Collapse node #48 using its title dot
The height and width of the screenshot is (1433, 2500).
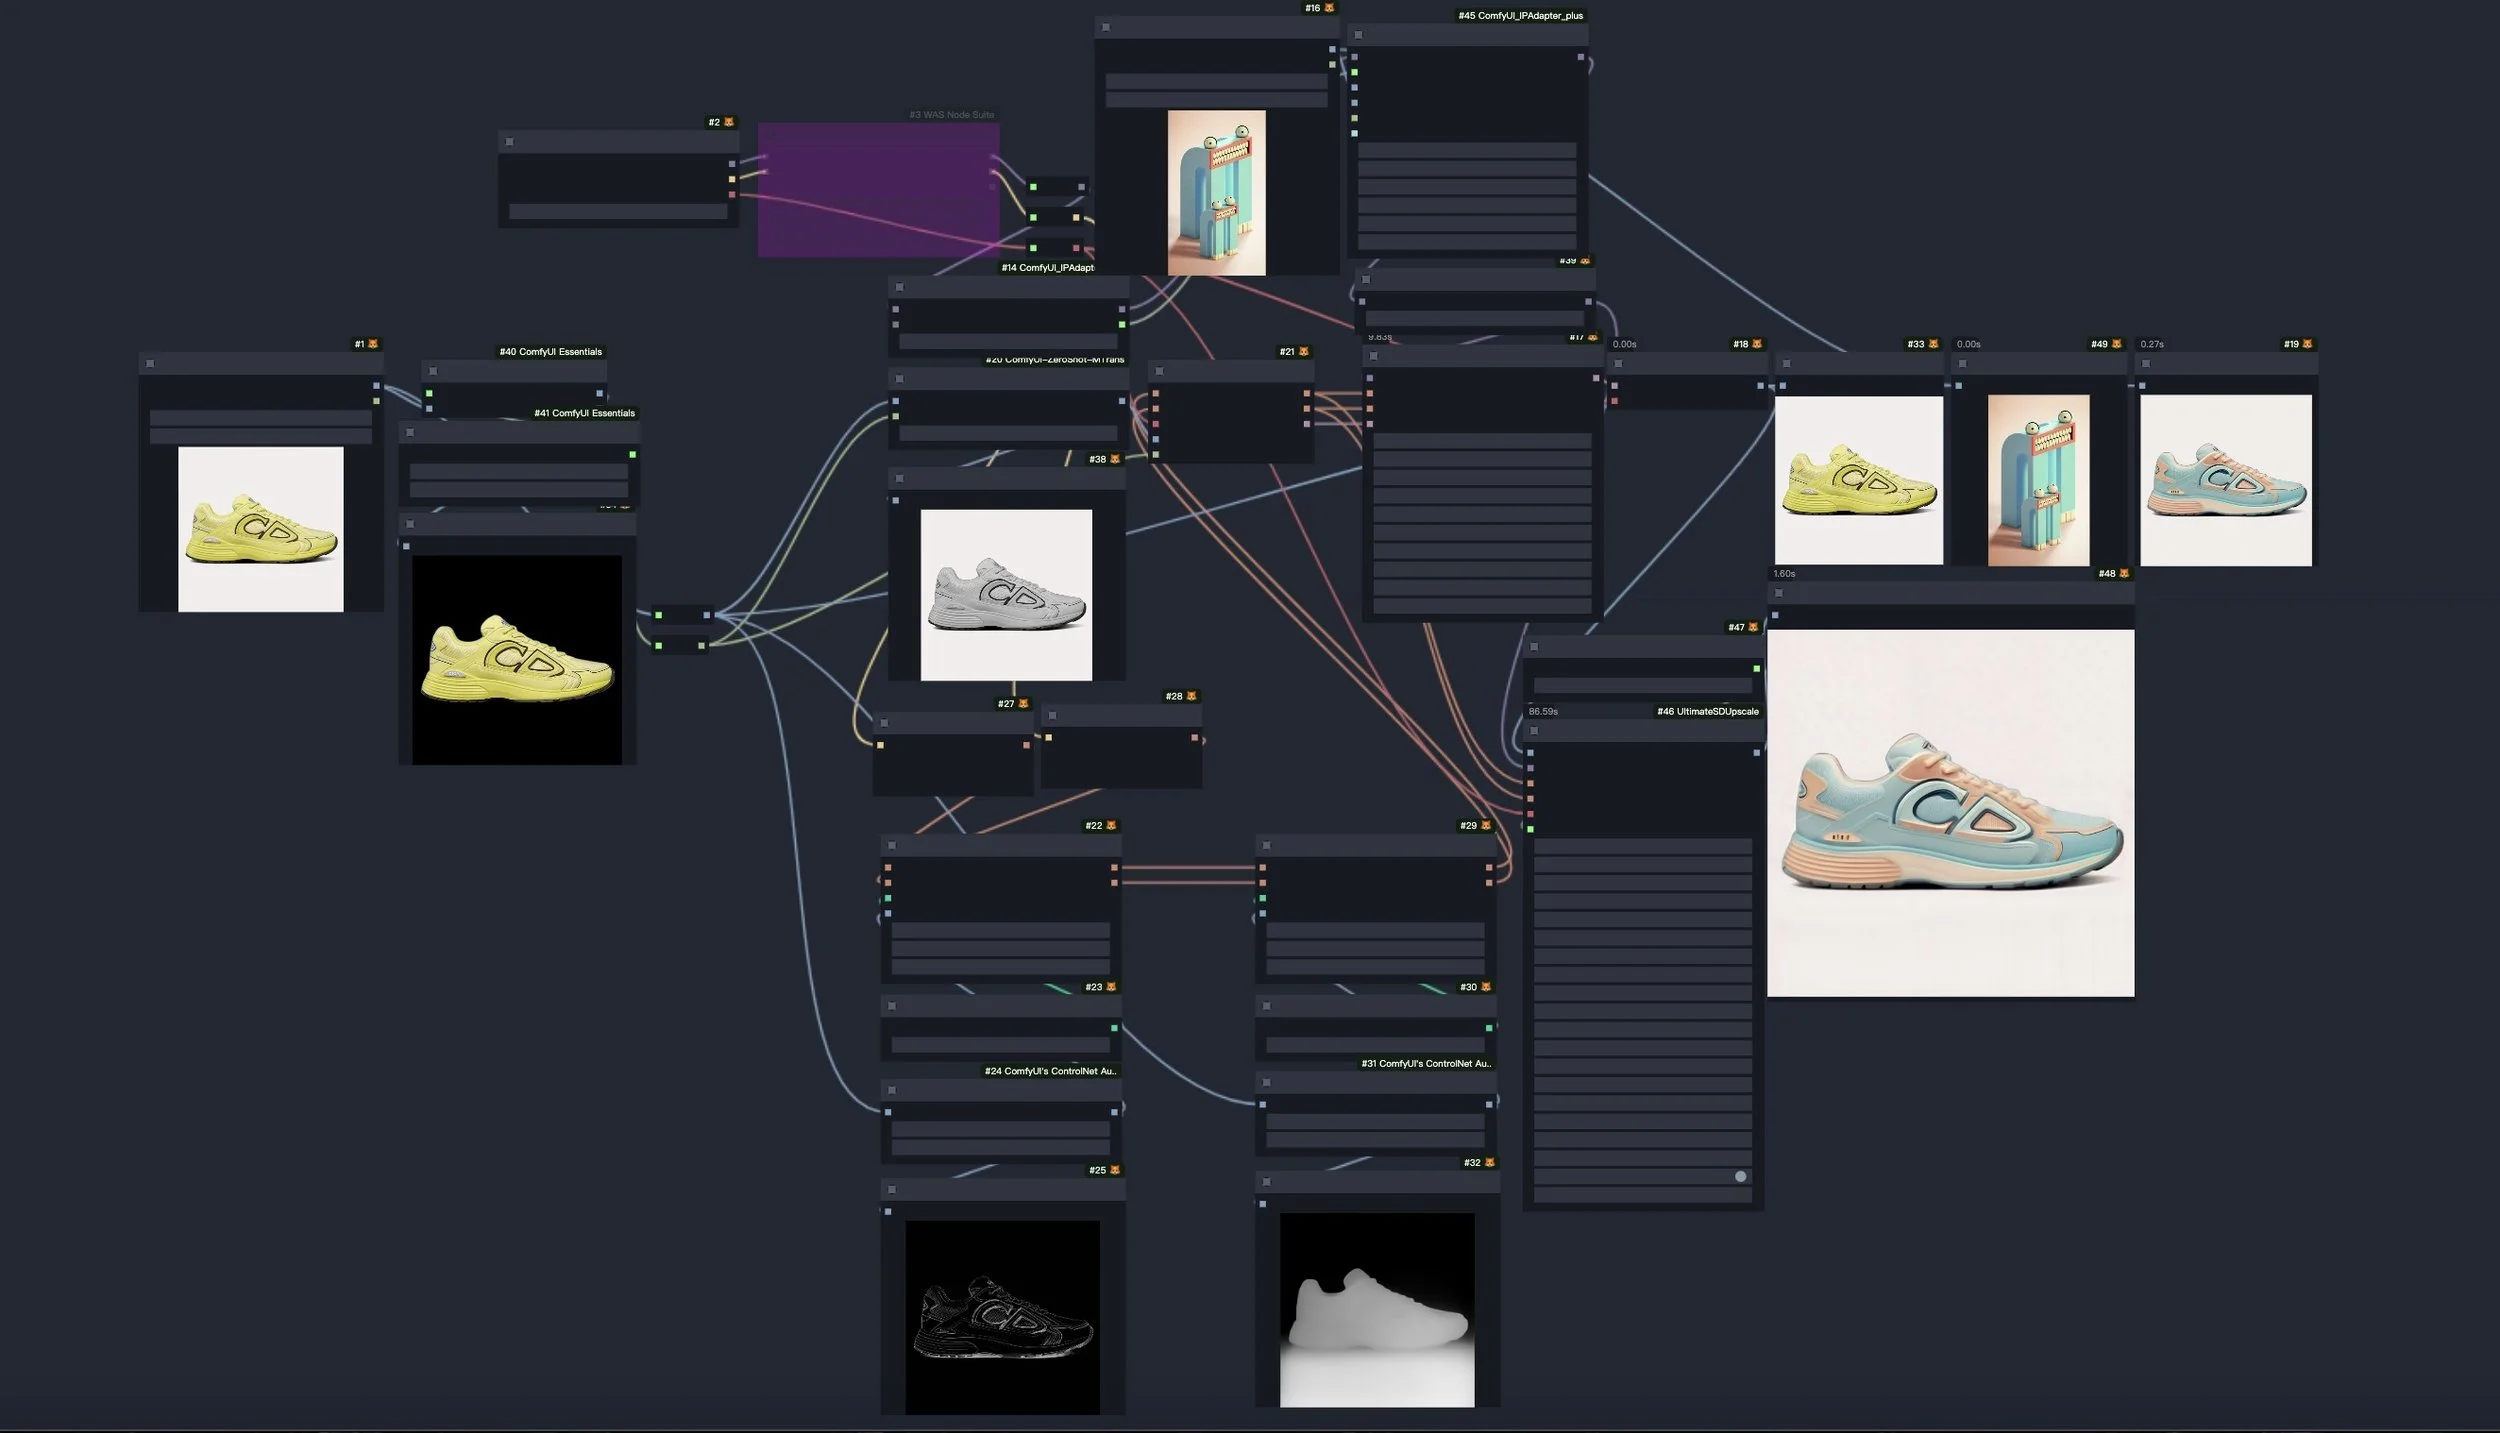(1779, 593)
